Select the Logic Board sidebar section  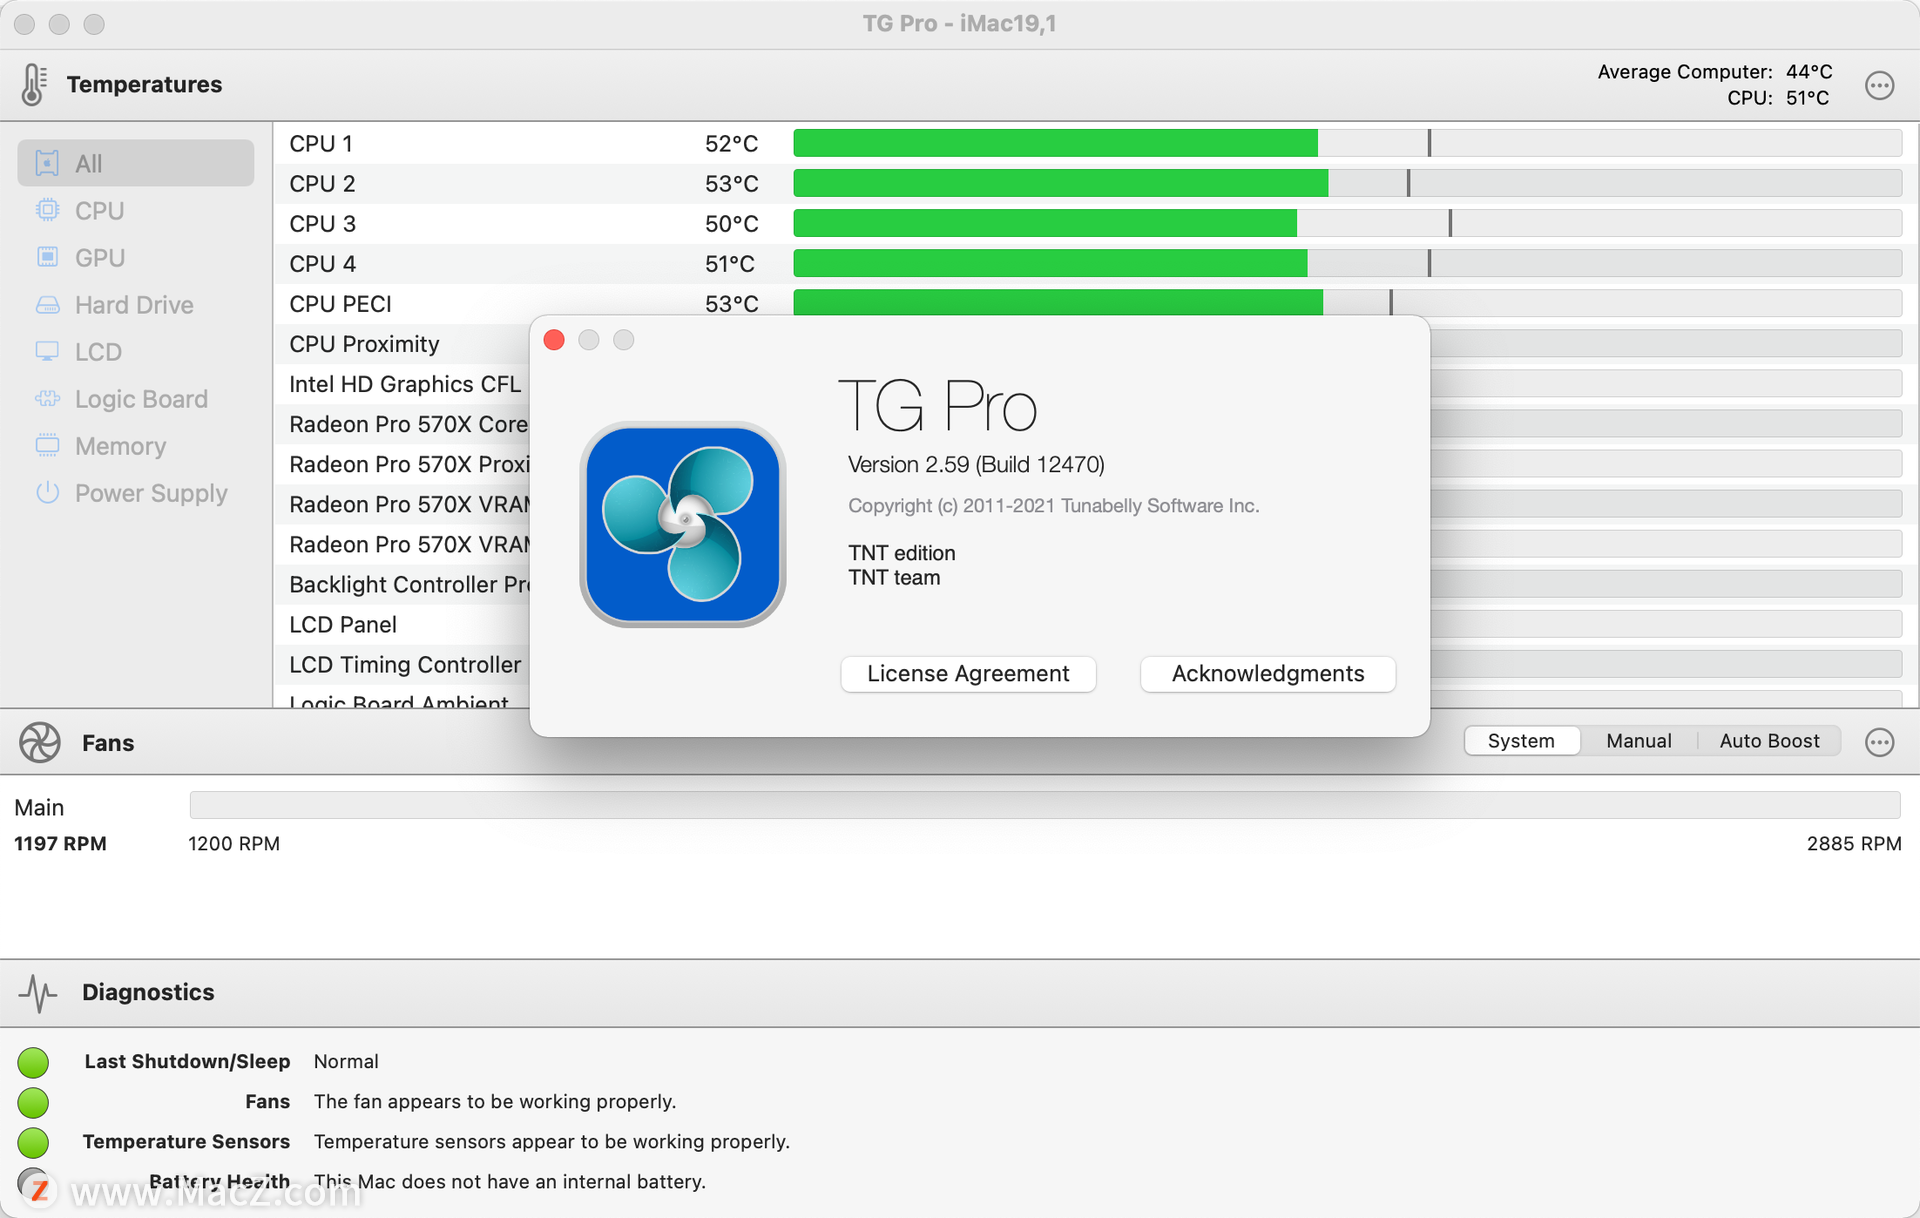139,398
